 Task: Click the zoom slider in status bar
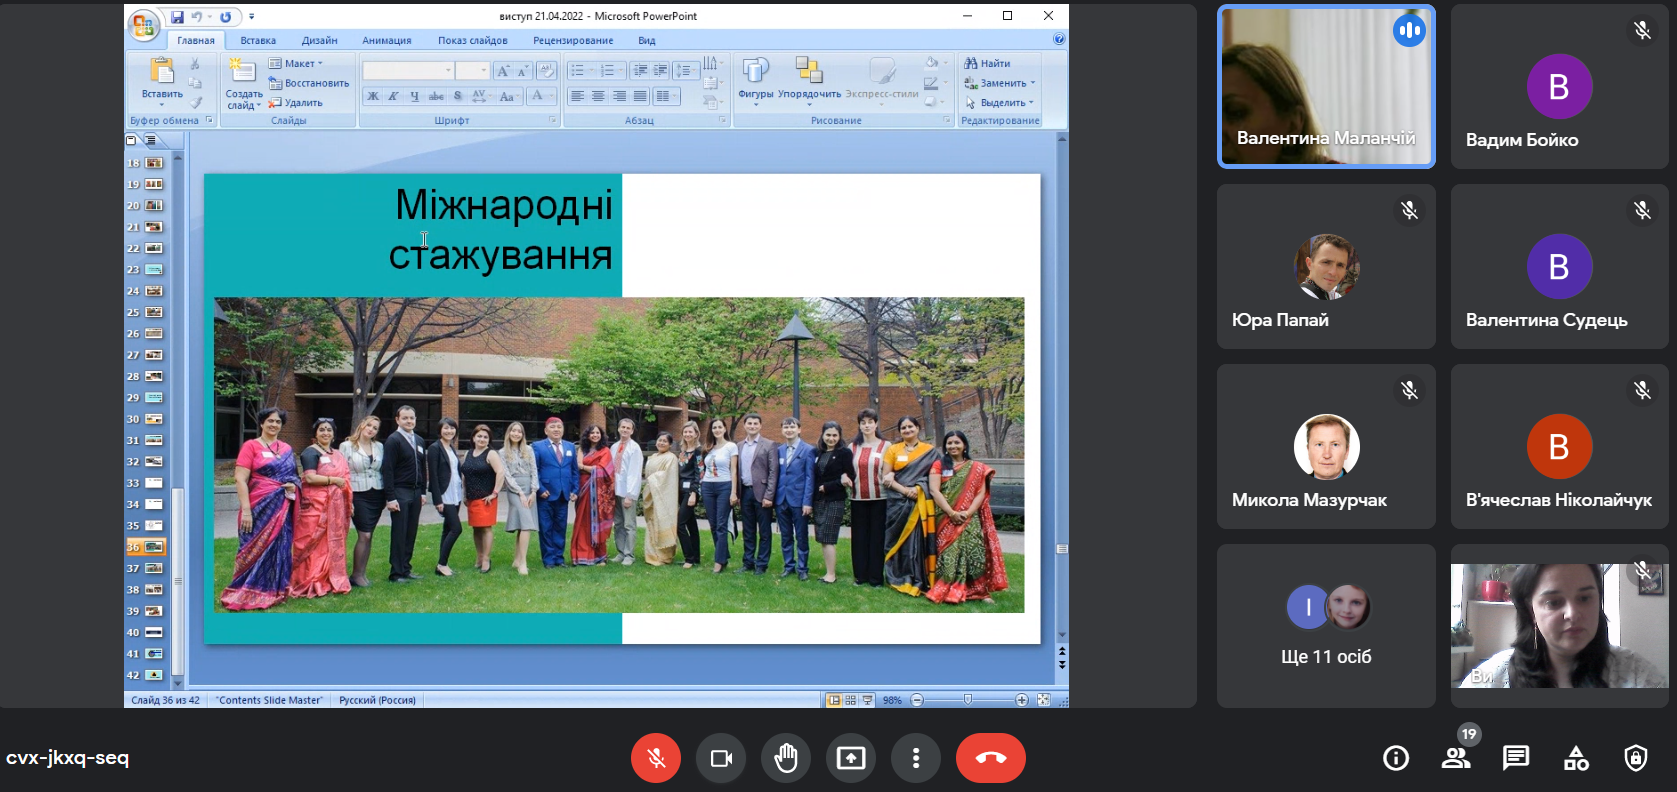968,700
